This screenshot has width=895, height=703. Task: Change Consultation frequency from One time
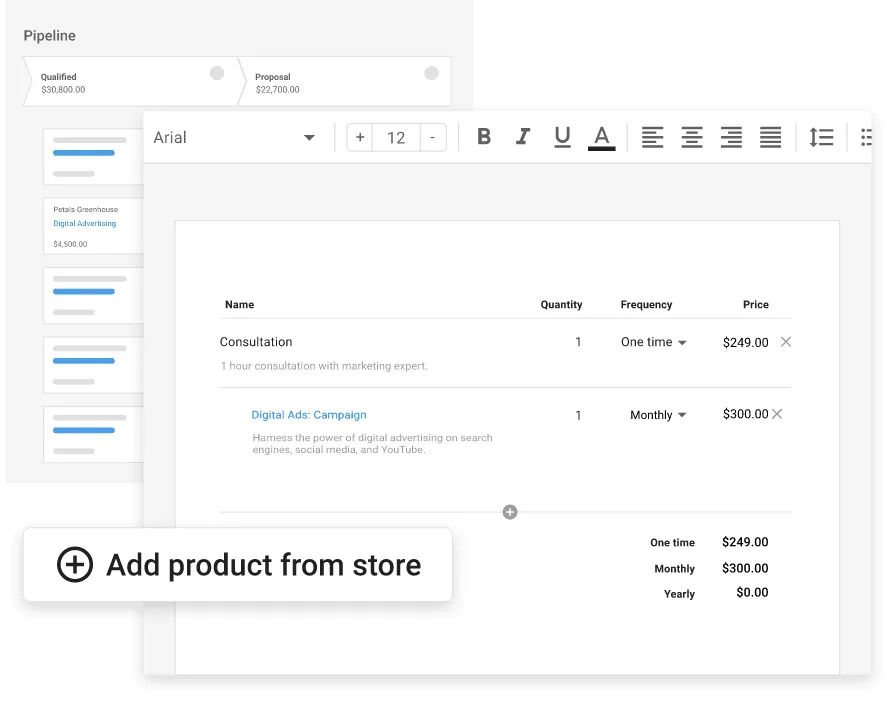(x=654, y=342)
